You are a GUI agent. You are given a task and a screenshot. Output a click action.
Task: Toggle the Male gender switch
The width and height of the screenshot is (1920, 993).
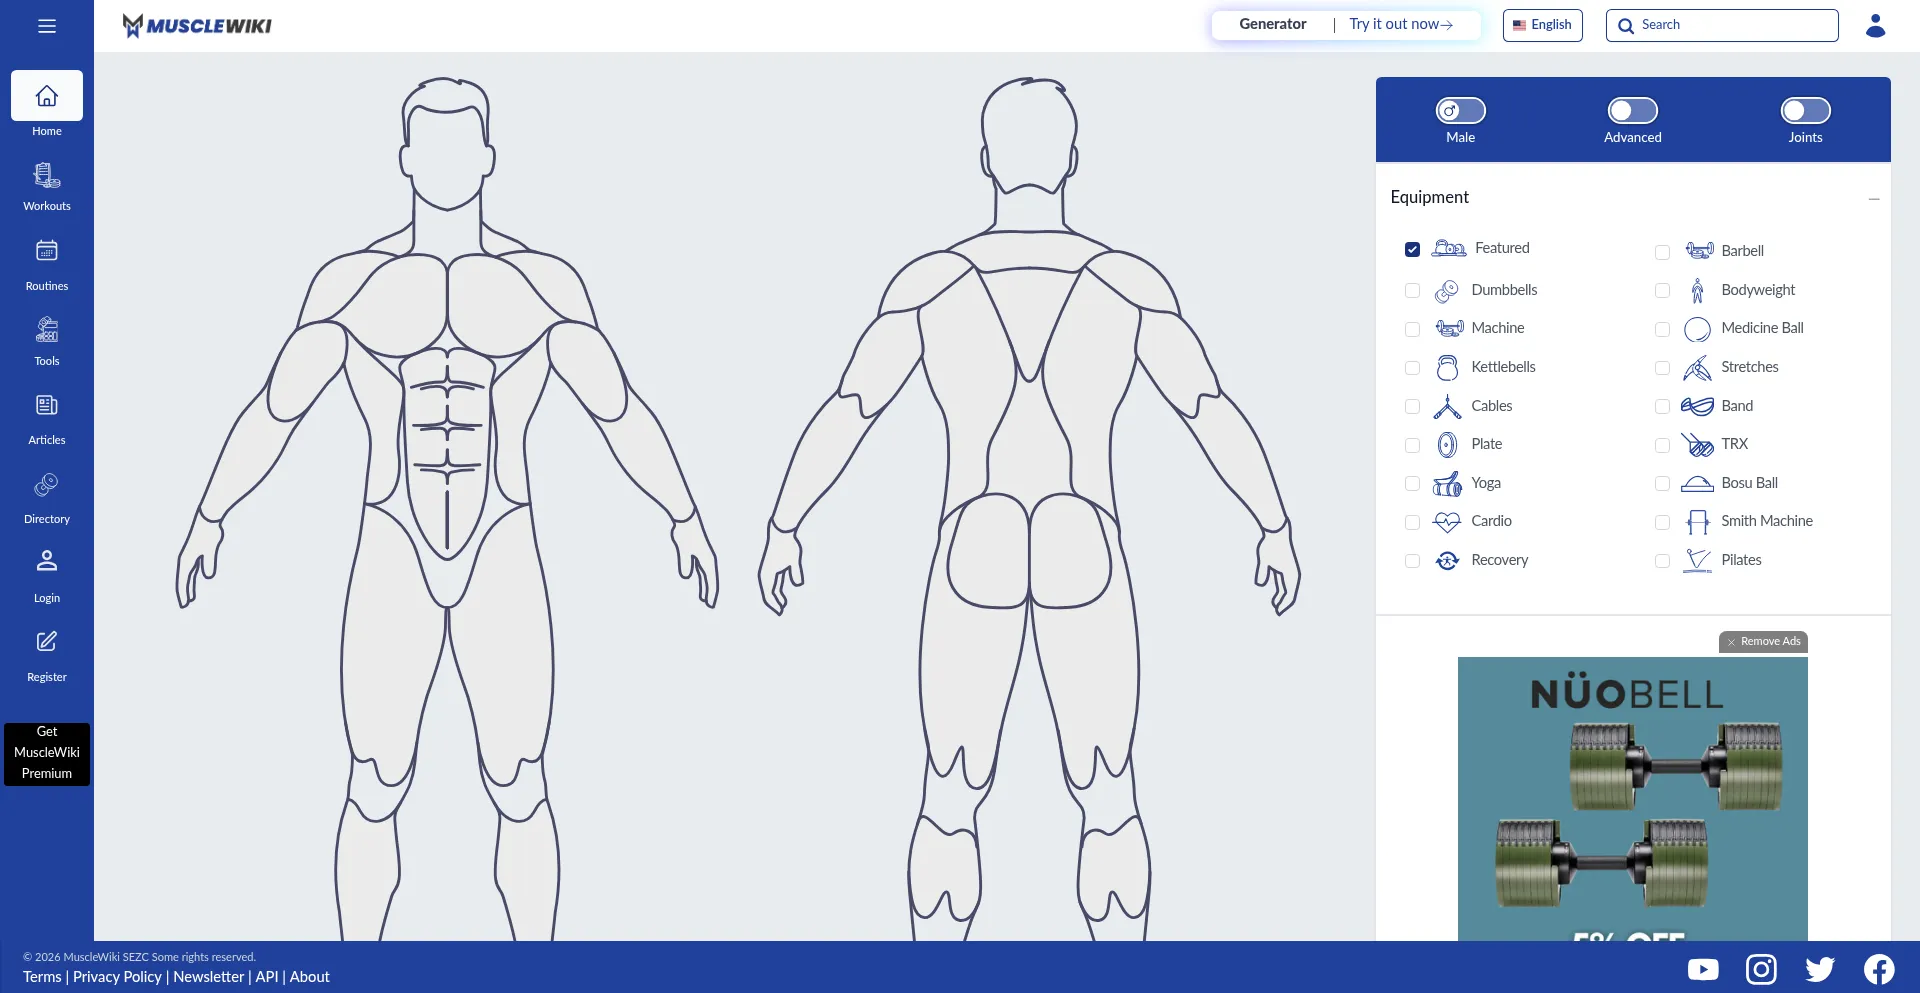click(x=1460, y=110)
